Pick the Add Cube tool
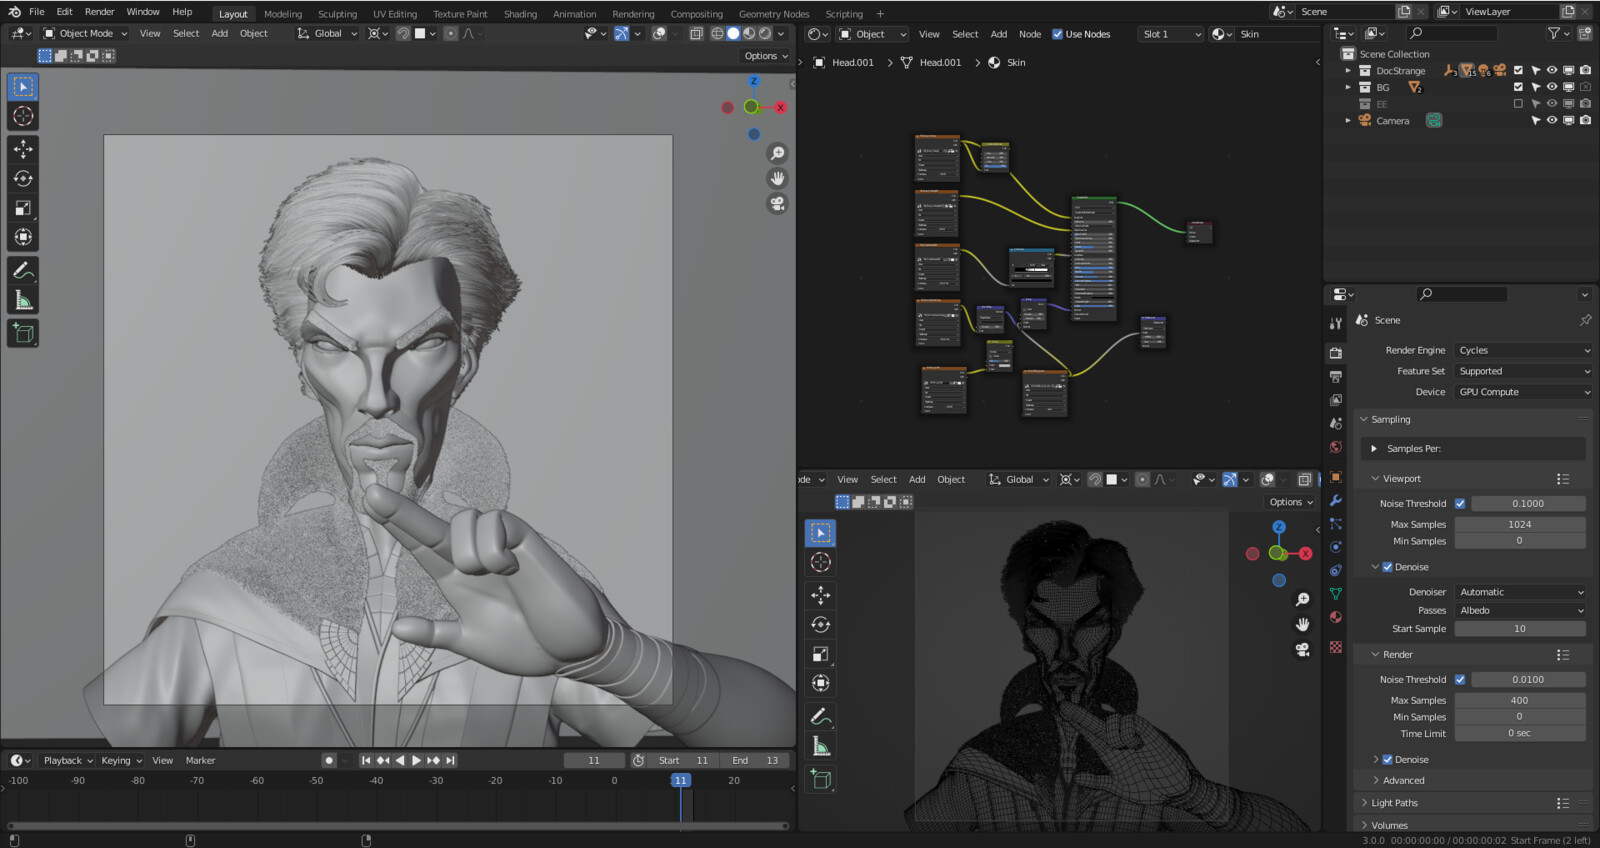The image size is (1600, 848). 23,333
